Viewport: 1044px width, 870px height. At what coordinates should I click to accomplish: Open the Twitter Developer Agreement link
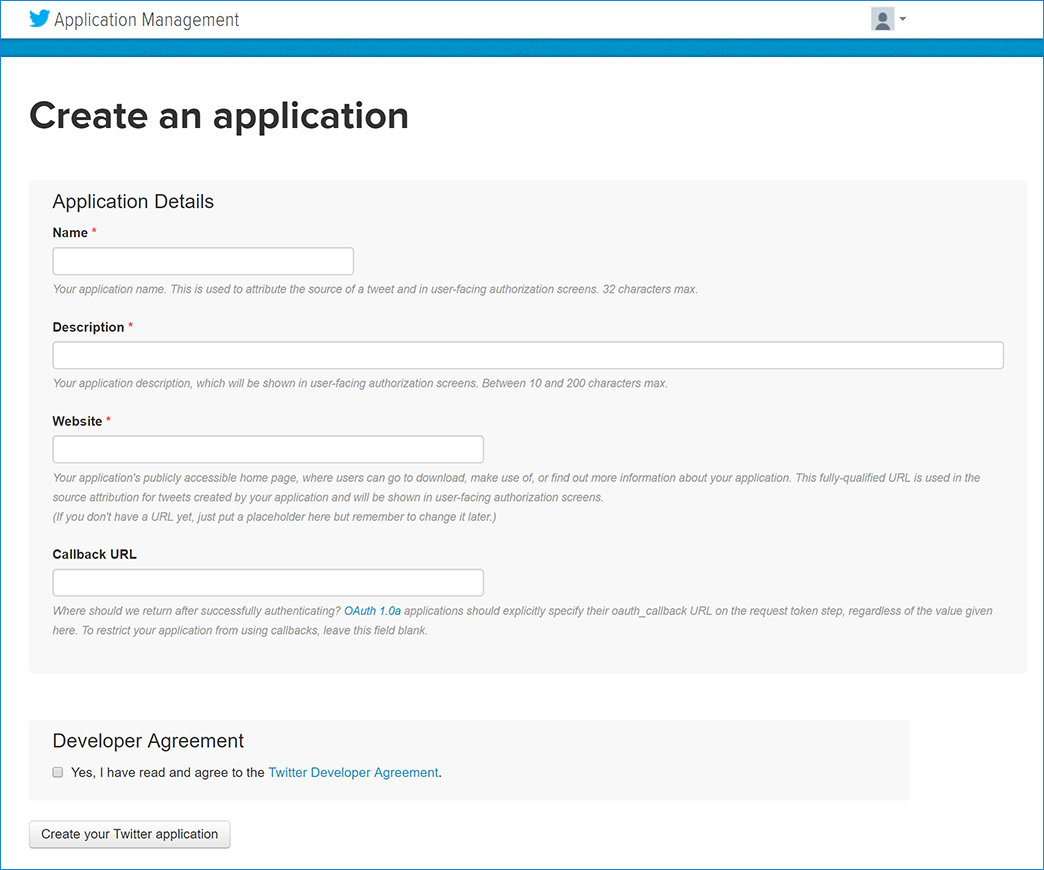(x=353, y=772)
